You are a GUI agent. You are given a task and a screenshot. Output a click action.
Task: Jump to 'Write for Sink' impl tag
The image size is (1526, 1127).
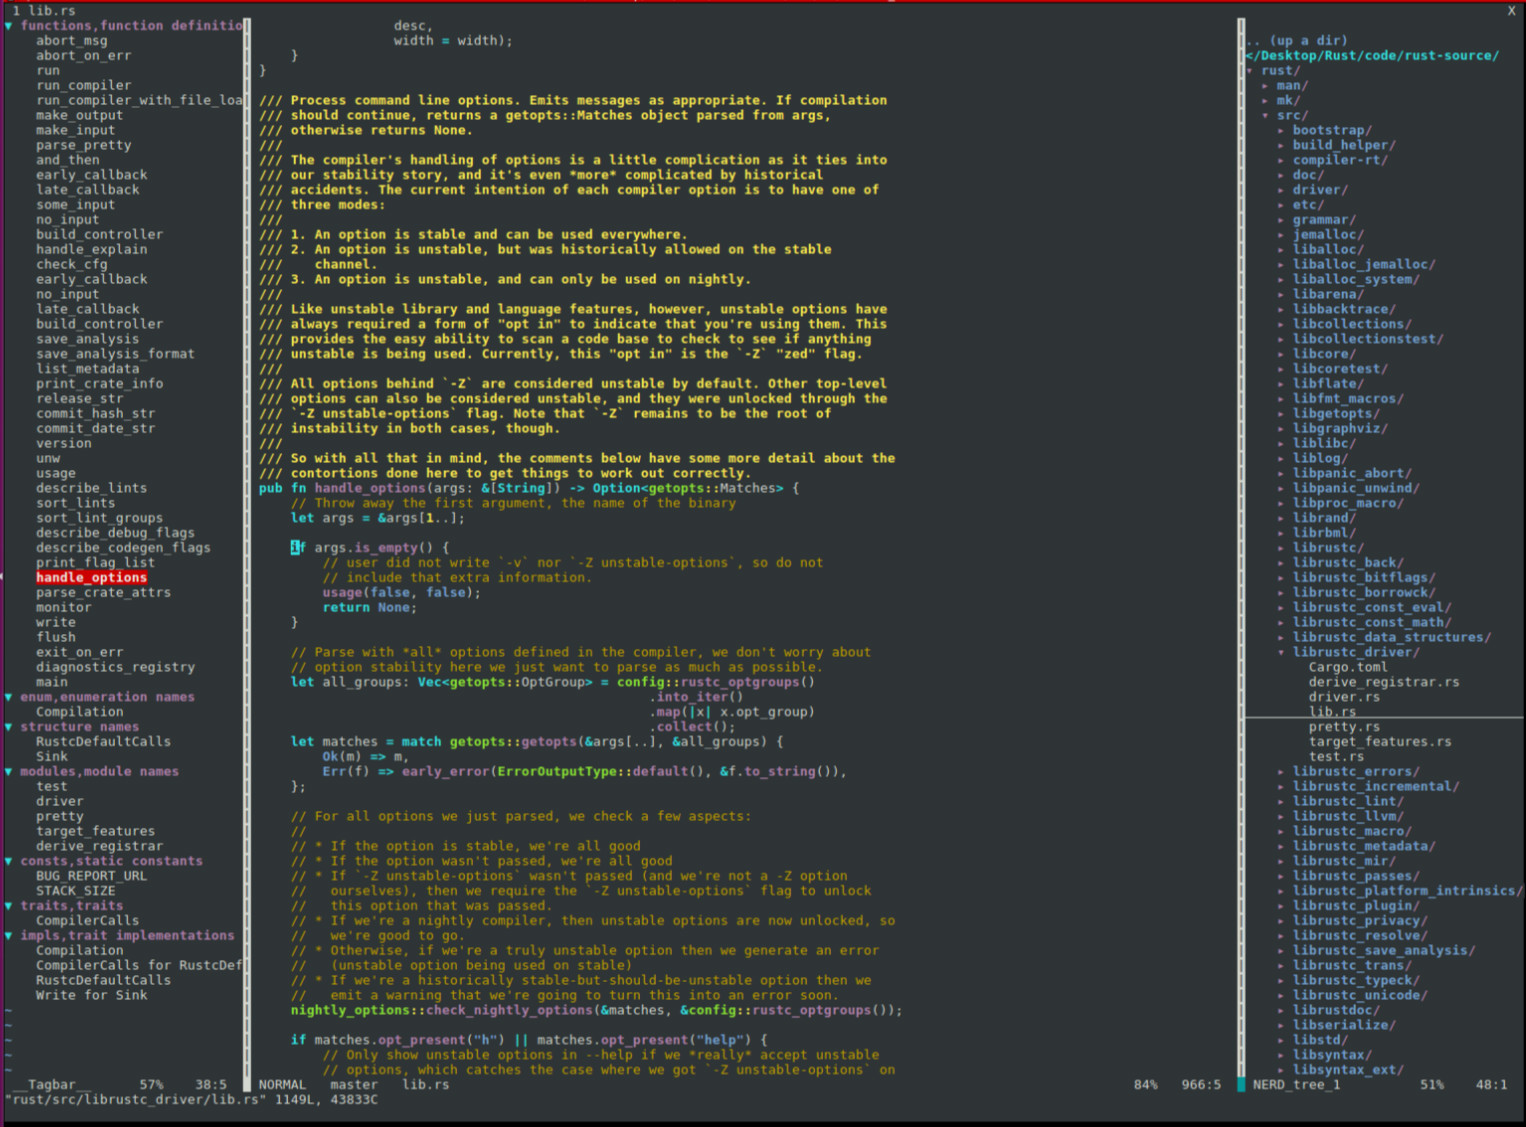pyautogui.click(x=92, y=995)
